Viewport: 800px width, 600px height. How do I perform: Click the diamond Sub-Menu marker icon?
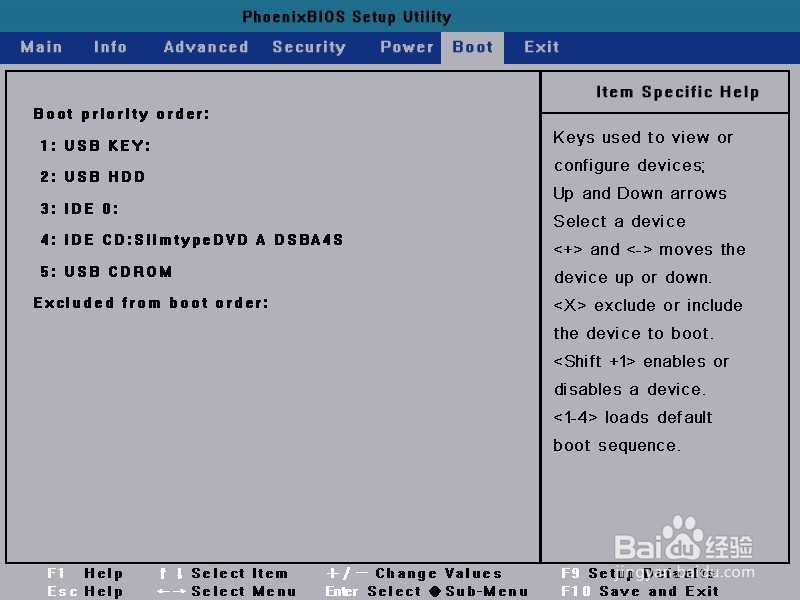435,591
